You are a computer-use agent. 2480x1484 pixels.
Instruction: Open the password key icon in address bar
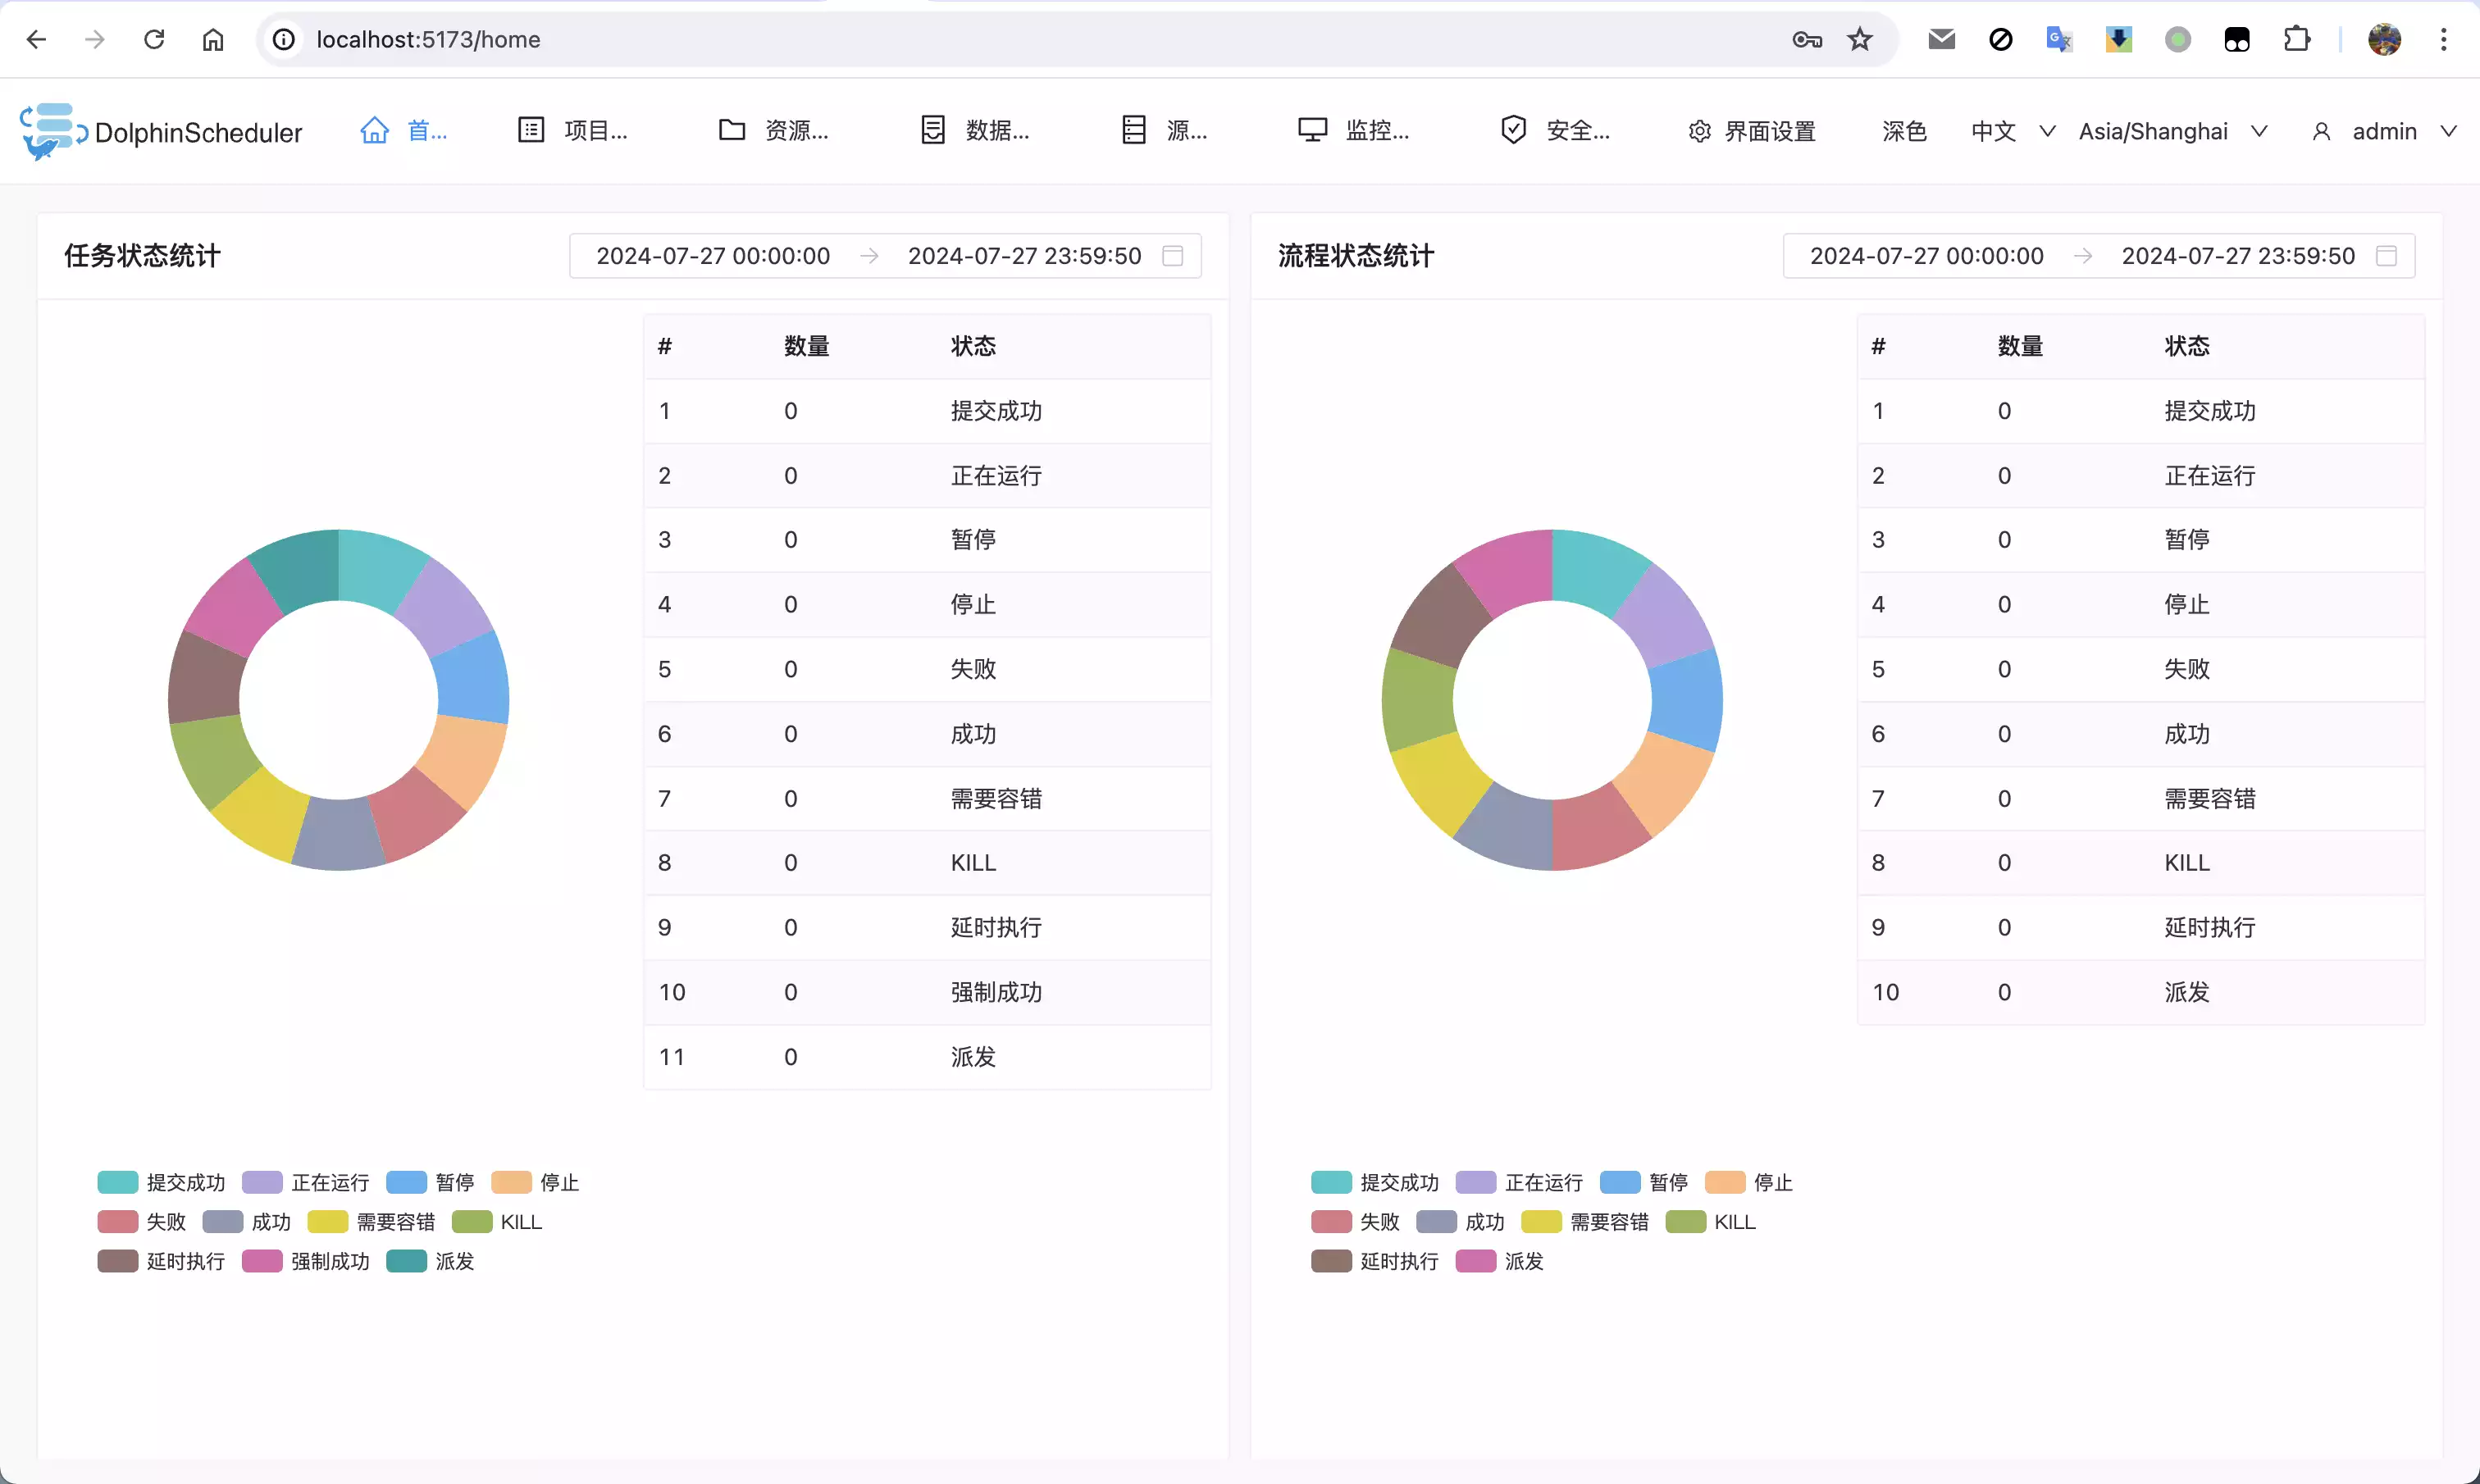coord(1807,39)
